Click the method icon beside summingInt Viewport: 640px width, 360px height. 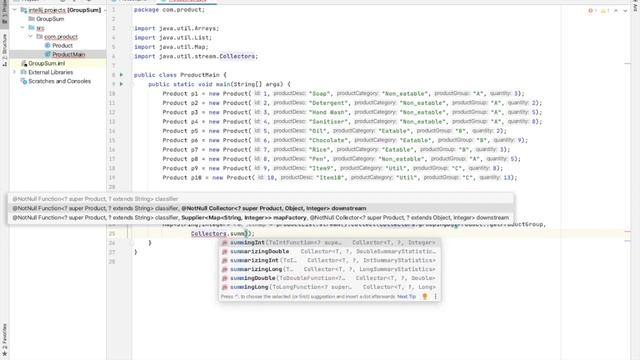(x=224, y=242)
